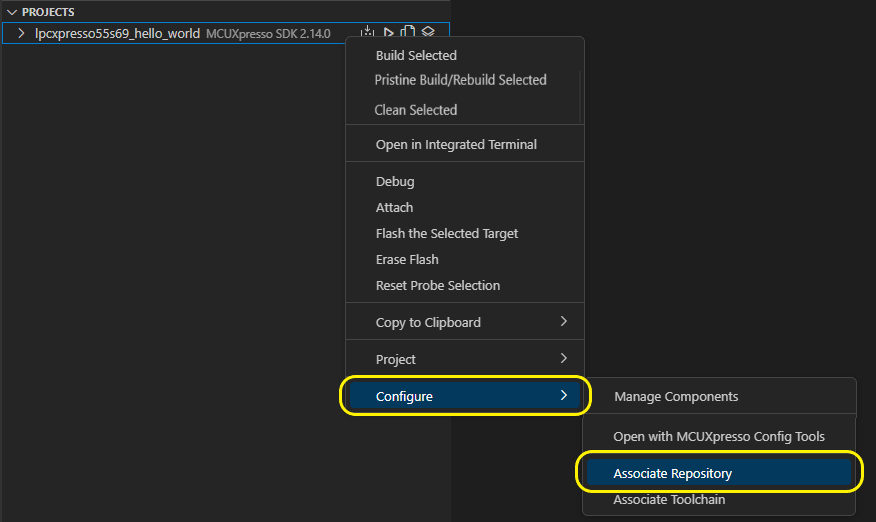
Task: Expand the lpcxpresso55s69_hello_world project
Action: (x=21, y=33)
